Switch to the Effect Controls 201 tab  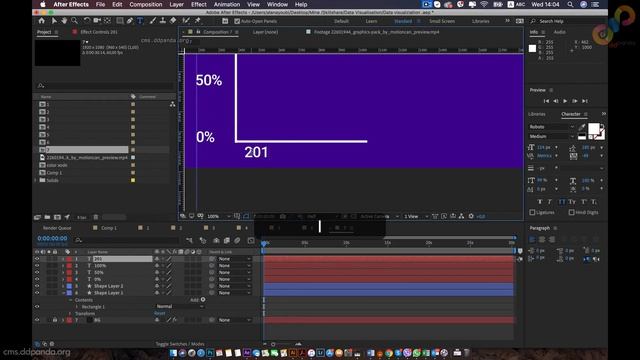coord(99,32)
